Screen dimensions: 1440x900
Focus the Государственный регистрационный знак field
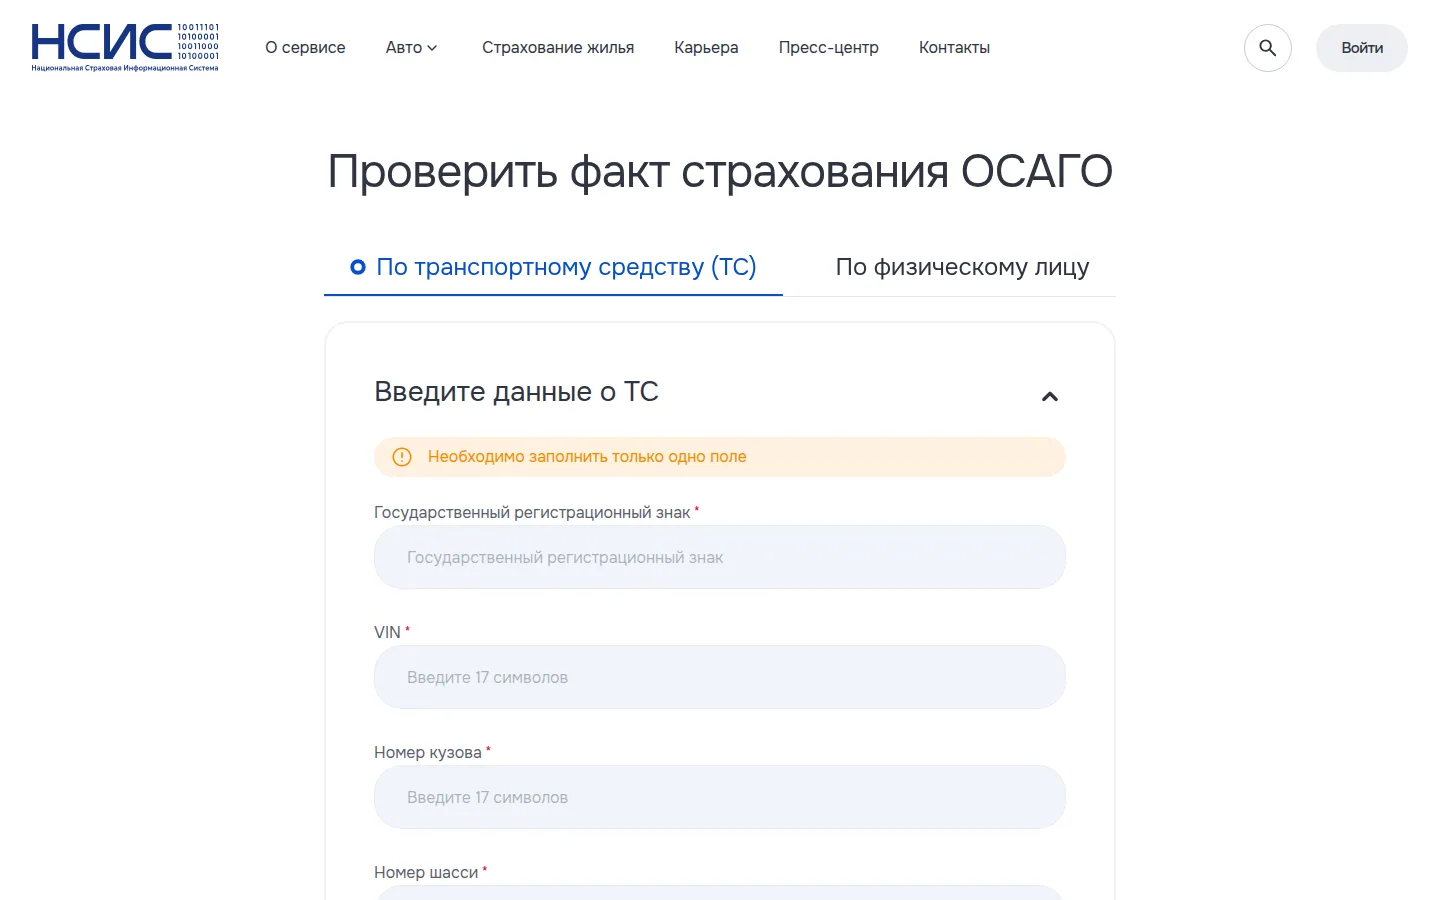[719, 557]
